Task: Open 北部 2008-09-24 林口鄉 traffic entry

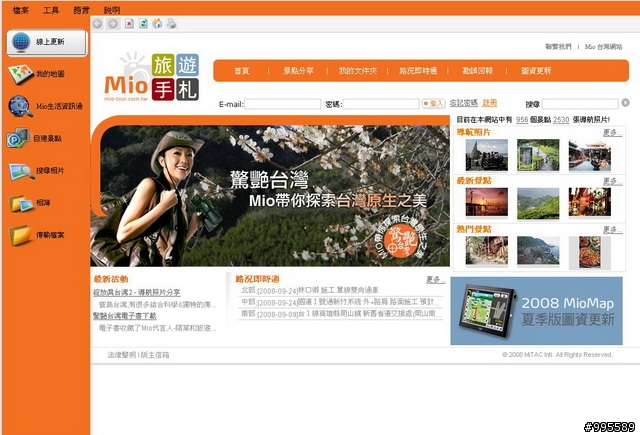Action: click(310, 290)
